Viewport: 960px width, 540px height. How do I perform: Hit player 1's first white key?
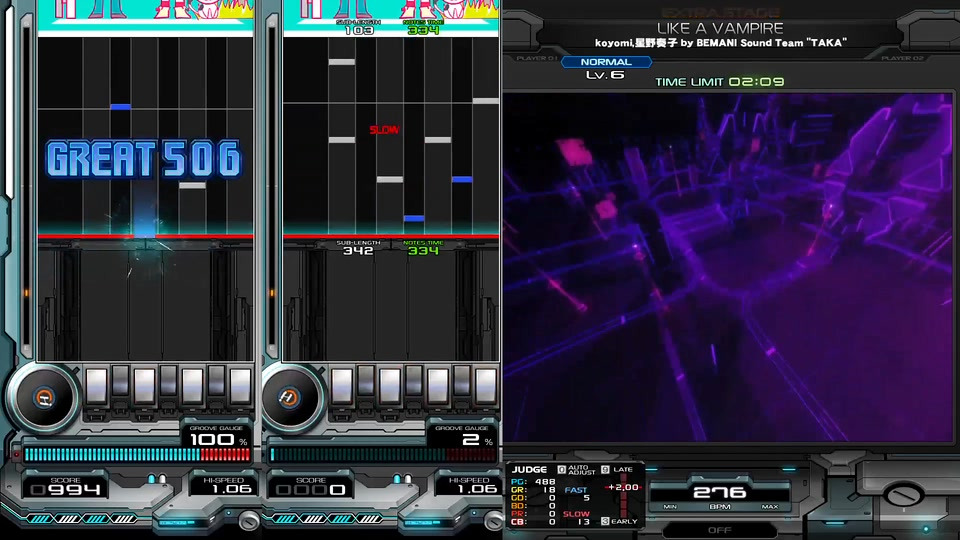coord(96,386)
